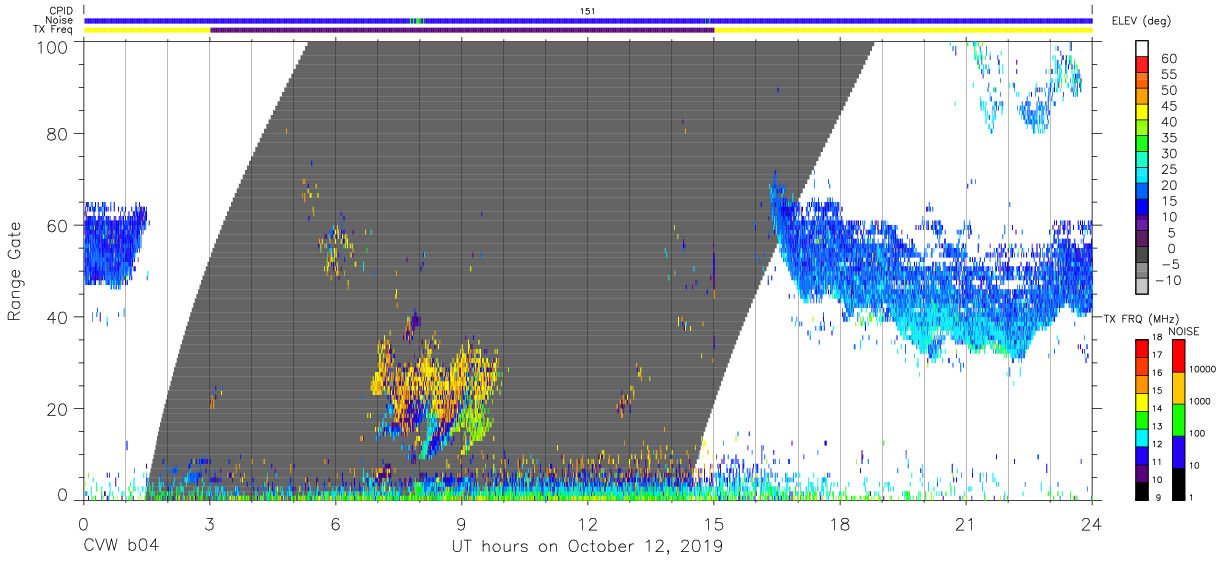Click the '55' tick on the ELEV colorbar
The height and width of the screenshot is (567, 1228).
[x=1167, y=74]
